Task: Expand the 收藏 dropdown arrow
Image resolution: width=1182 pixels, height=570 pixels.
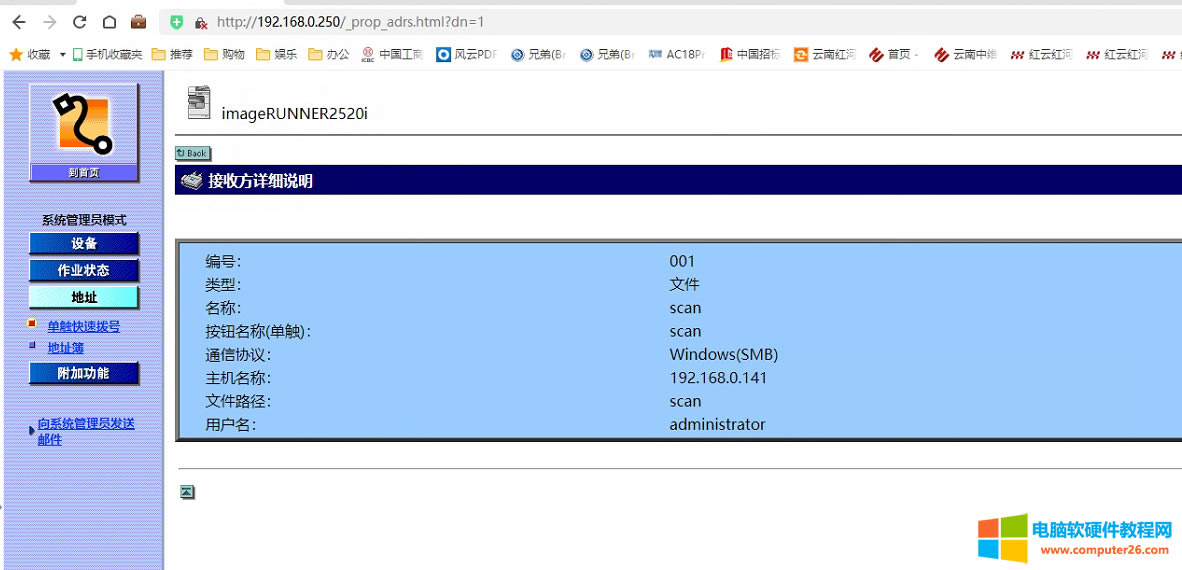Action: point(63,54)
